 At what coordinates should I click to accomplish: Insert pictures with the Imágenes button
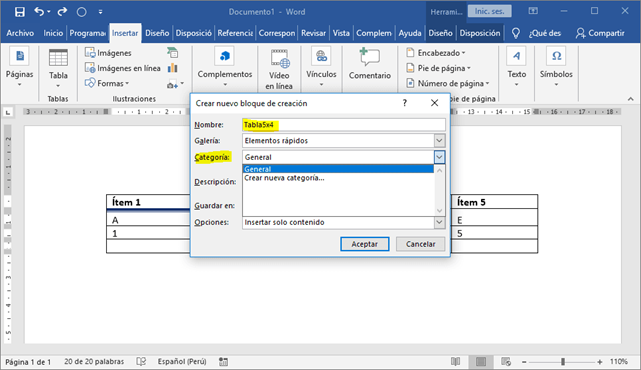tap(108, 53)
